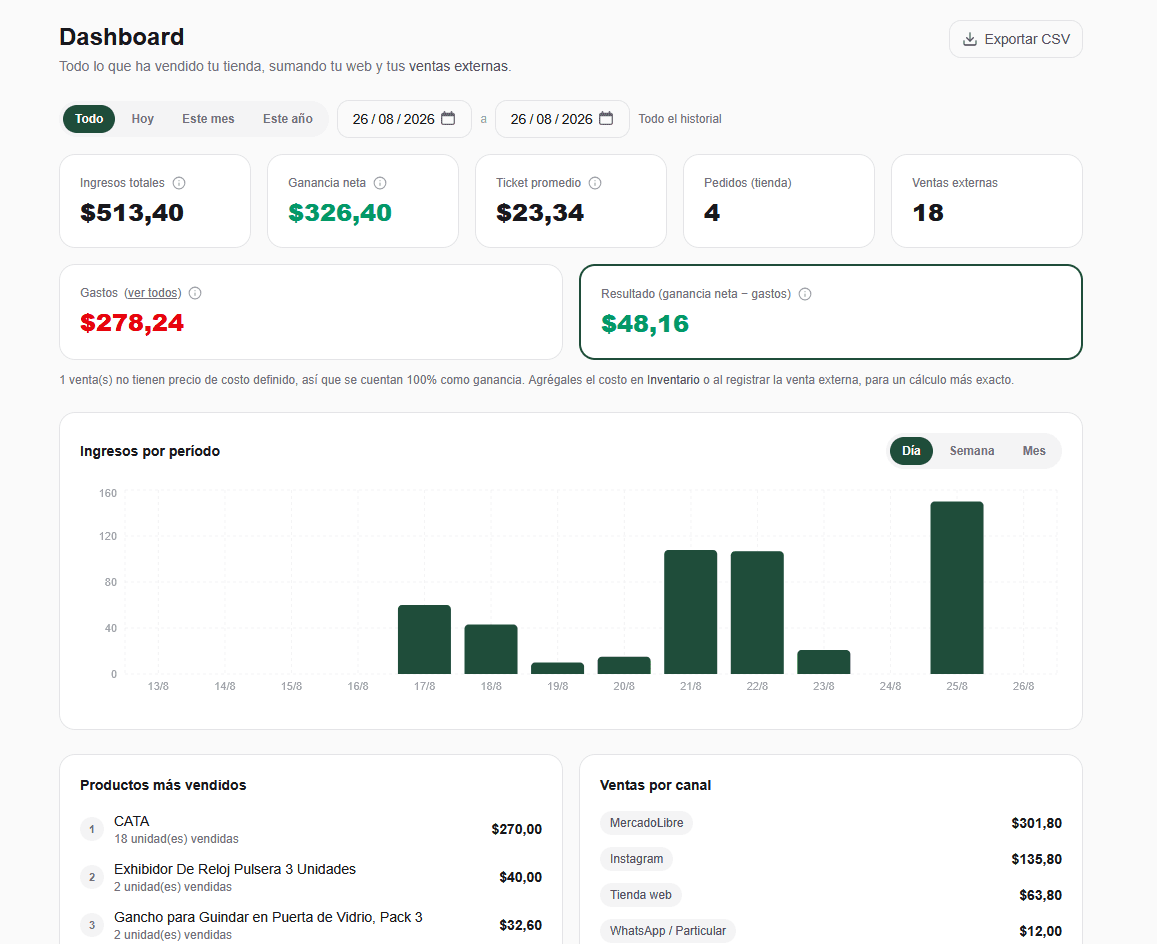The width and height of the screenshot is (1157, 944).
Task: Click the $326,40 net profit value
Action: tap(339, 213)
